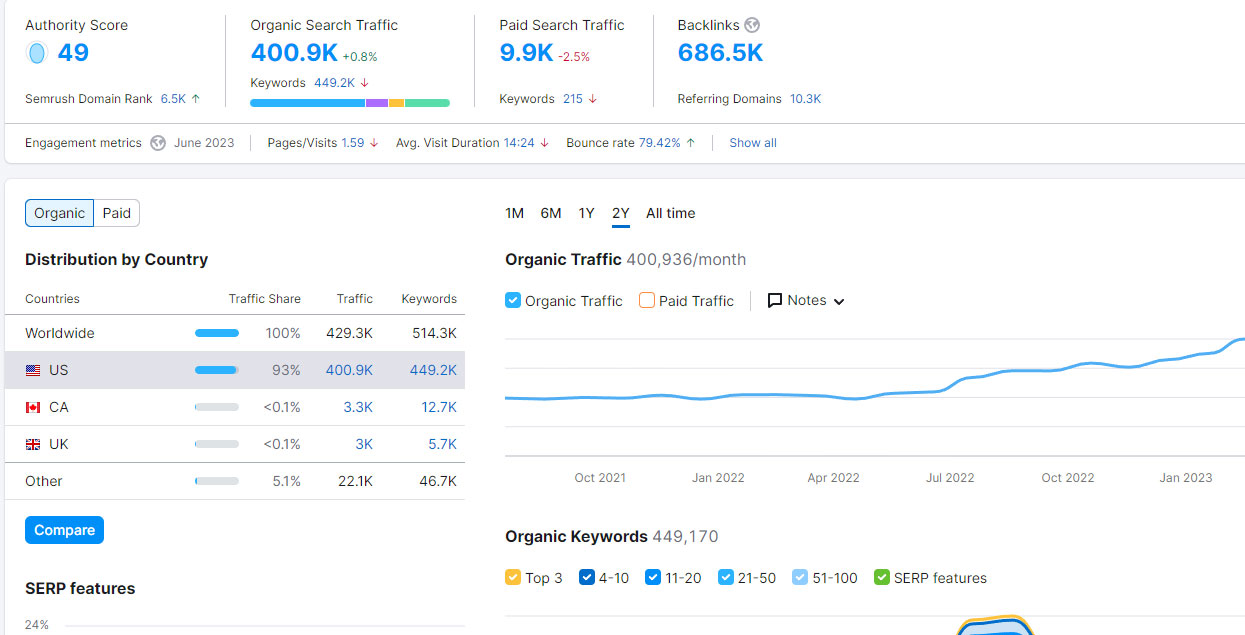Click the globe icon next to Backlinks
The width and height of the screenshot is (1245, 635).
tap(752, 25)
